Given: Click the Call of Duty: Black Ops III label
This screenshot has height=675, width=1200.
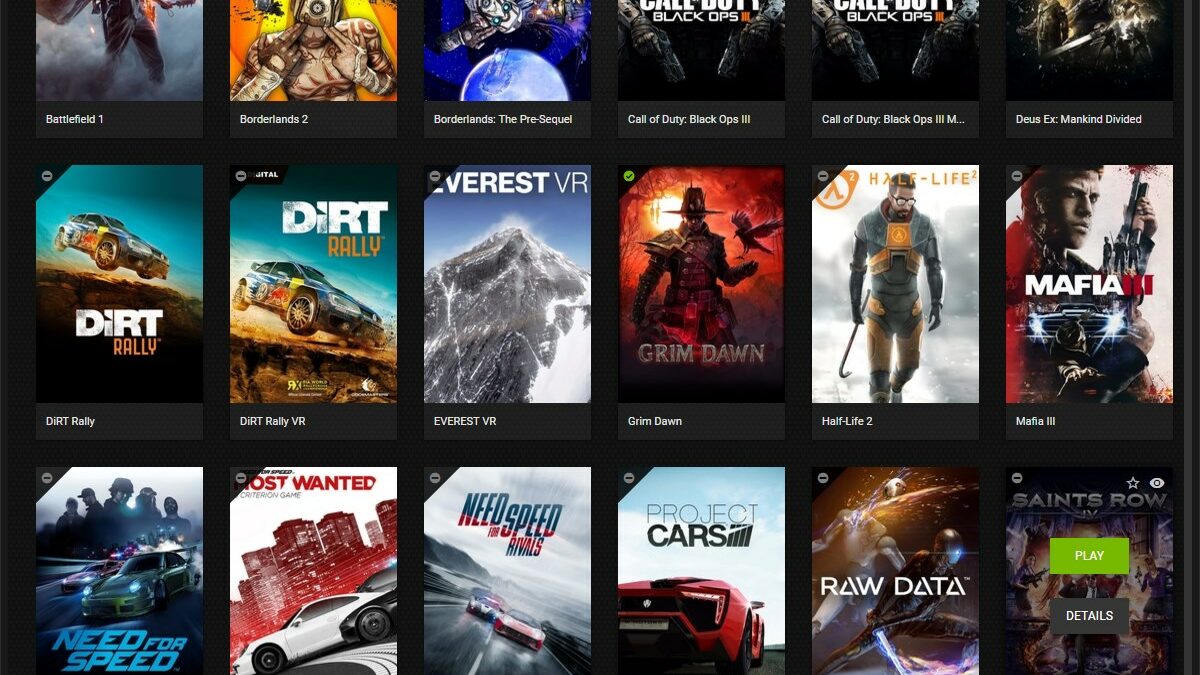Looking at the screenshot, I should pos(689,119).
